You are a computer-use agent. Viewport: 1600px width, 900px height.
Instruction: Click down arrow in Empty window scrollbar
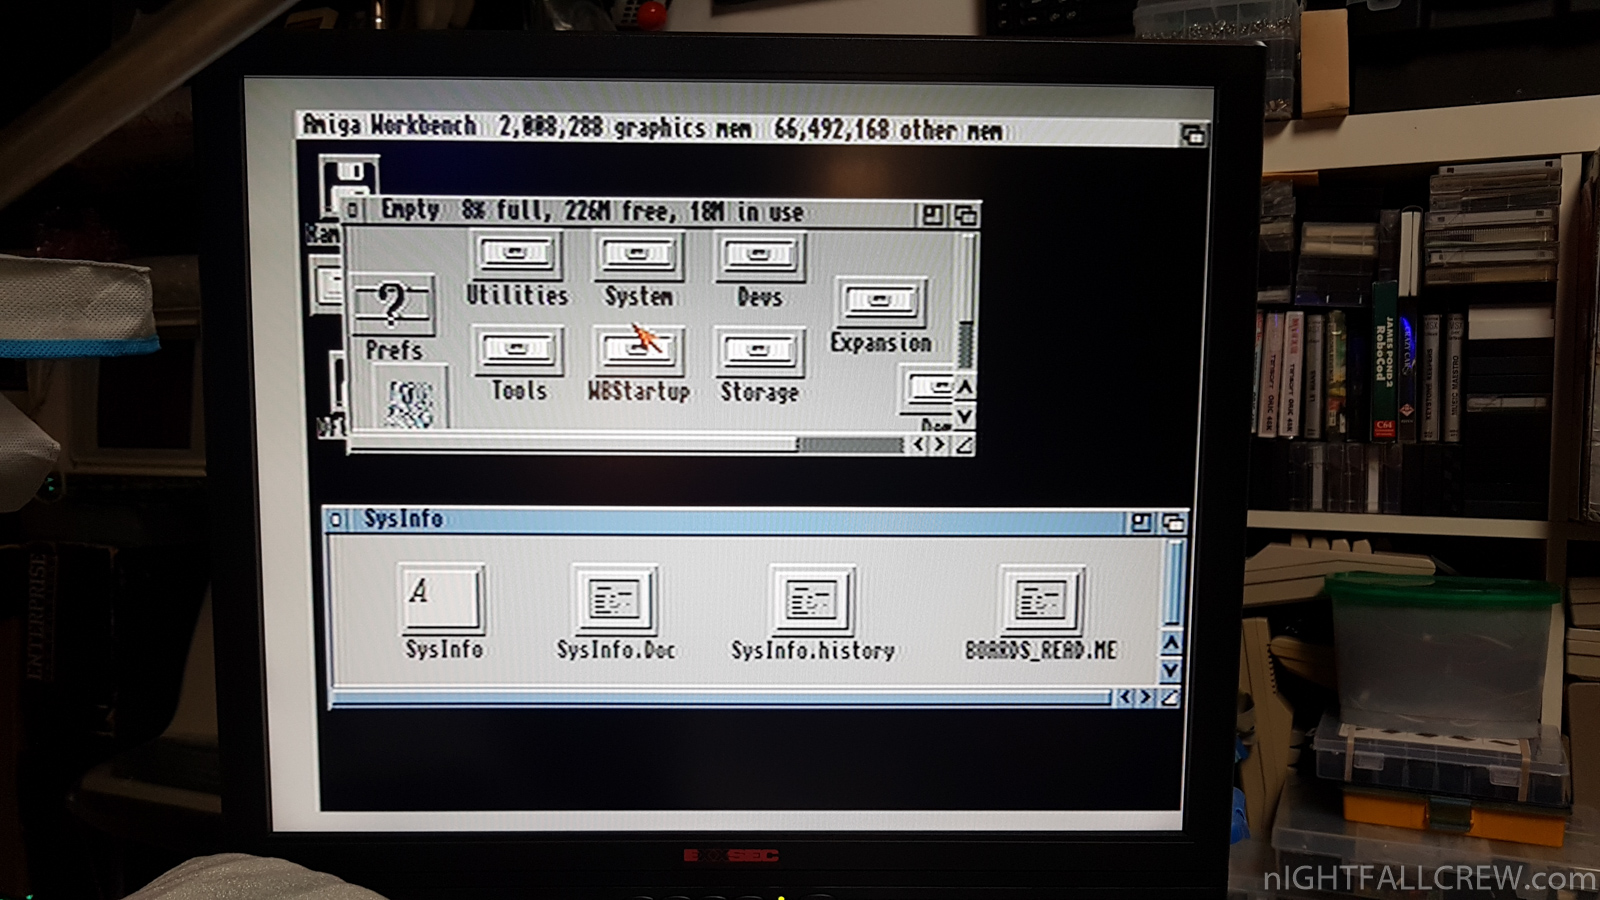(x=964, y=415)
